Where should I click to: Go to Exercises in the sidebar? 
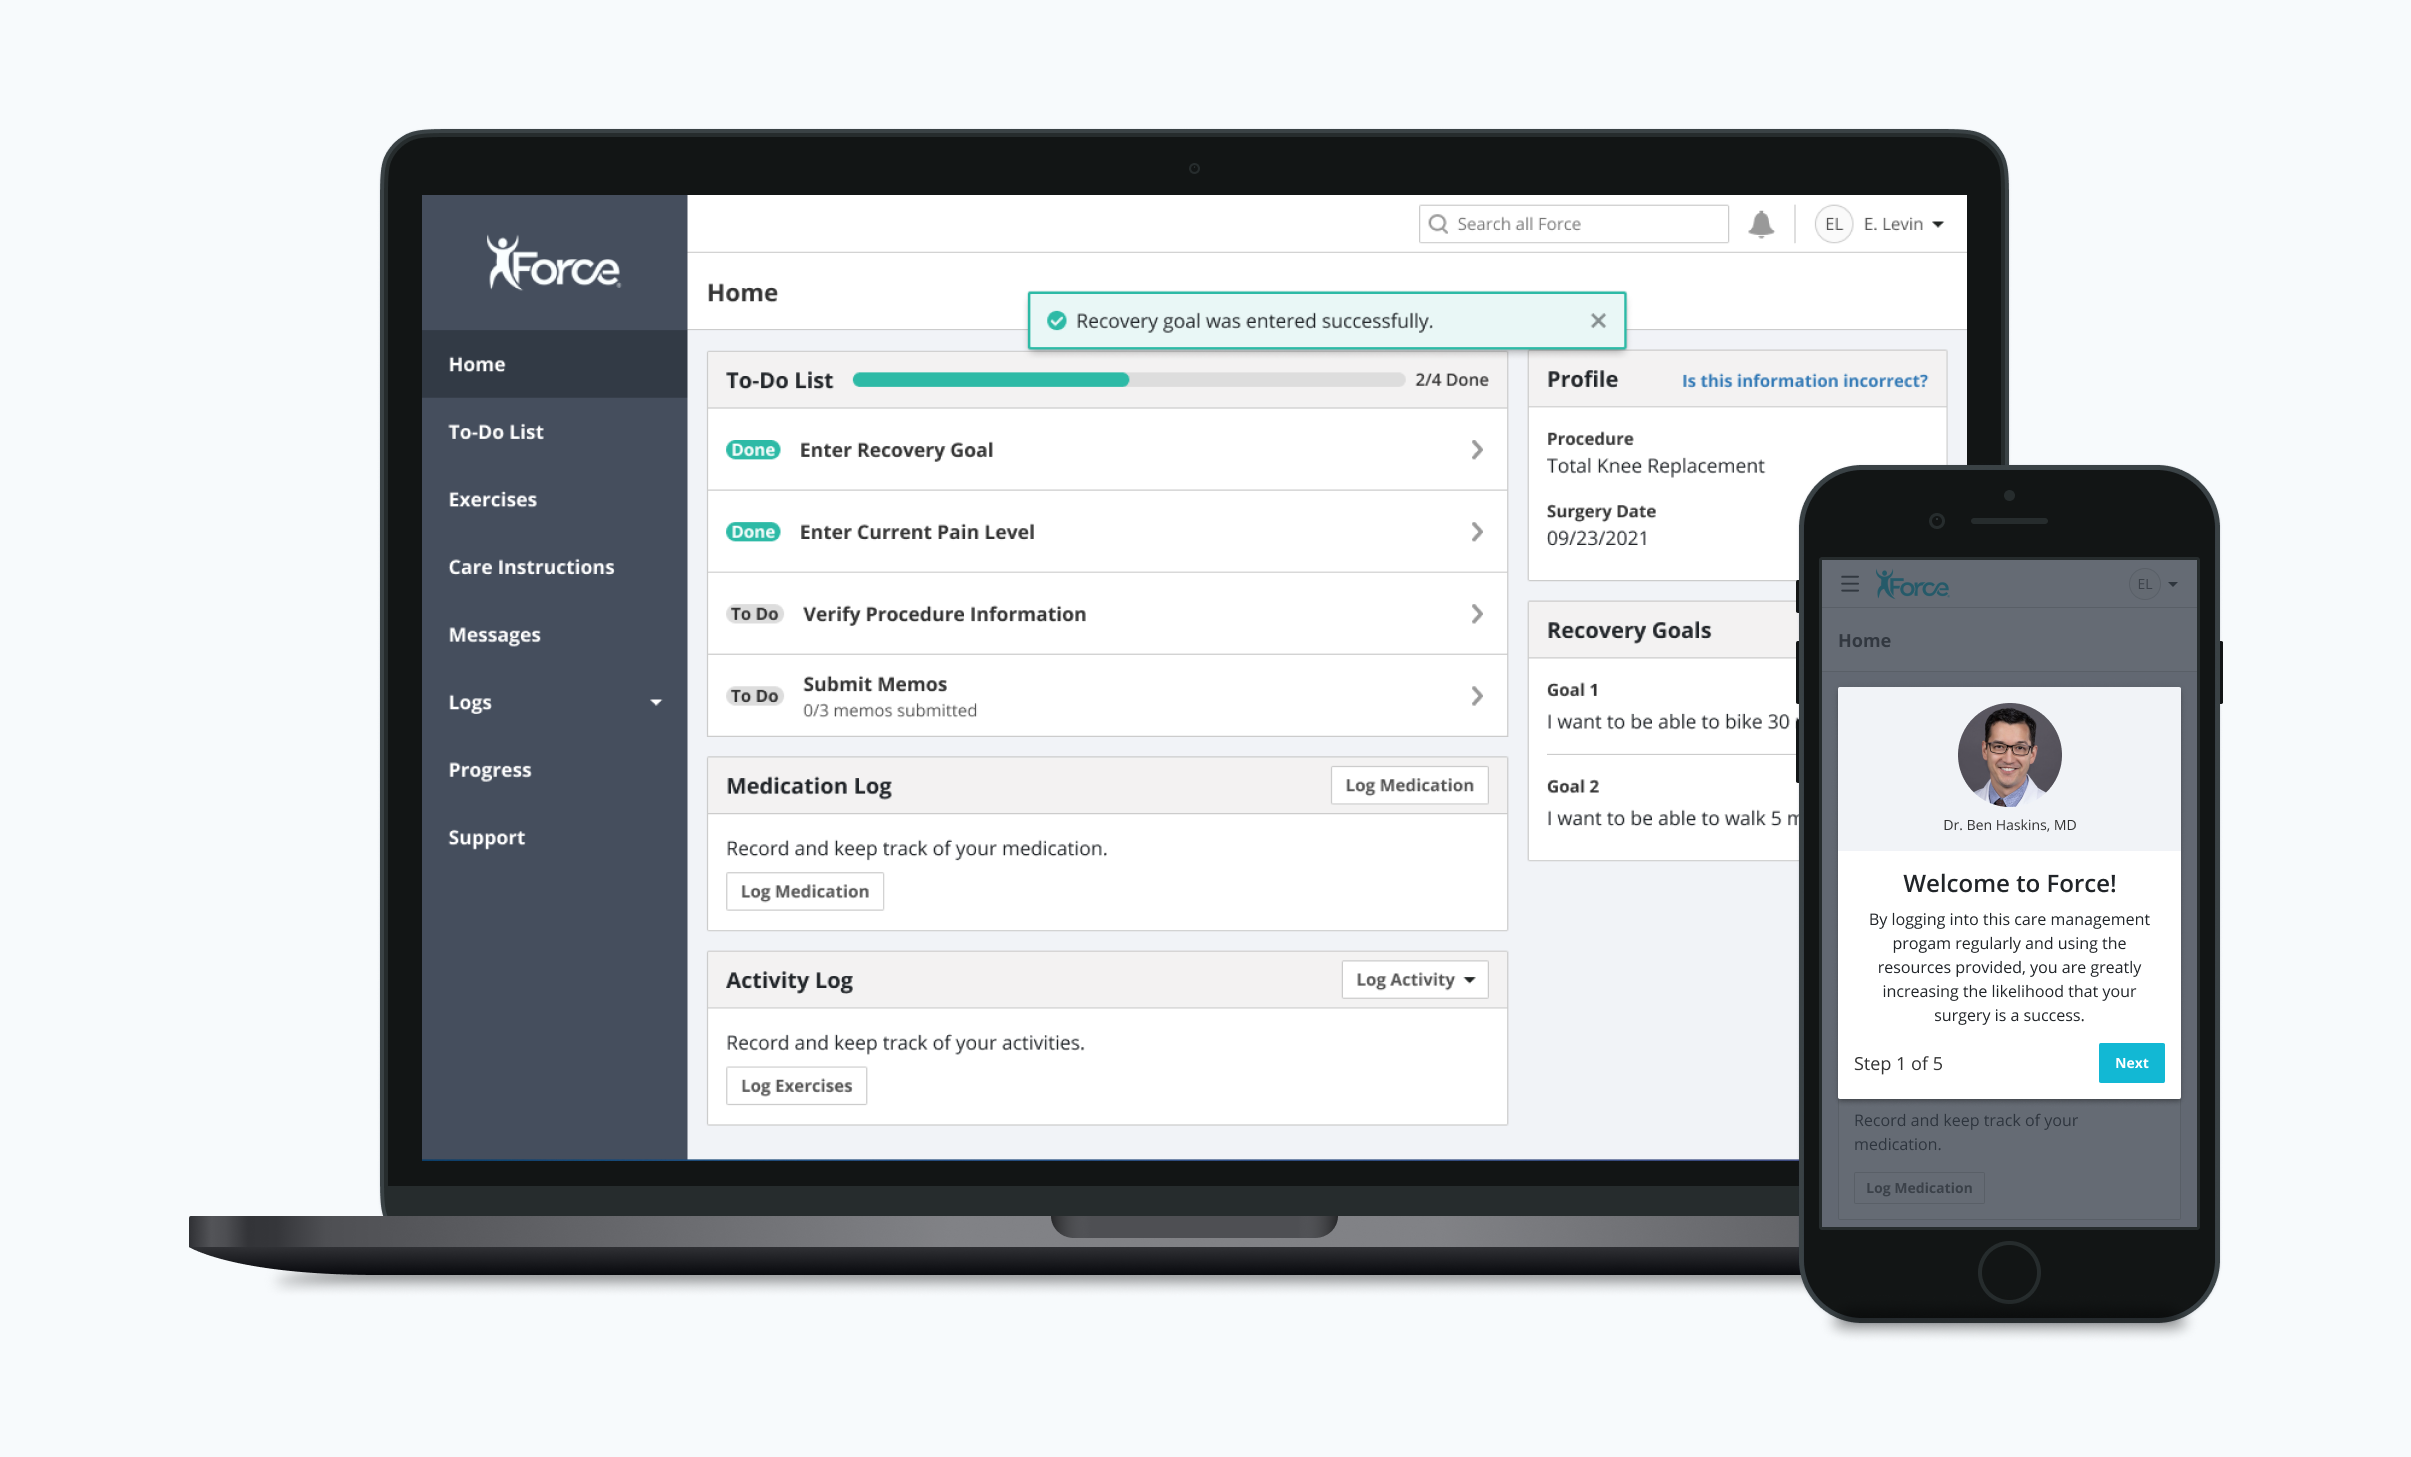coord(493,499)
